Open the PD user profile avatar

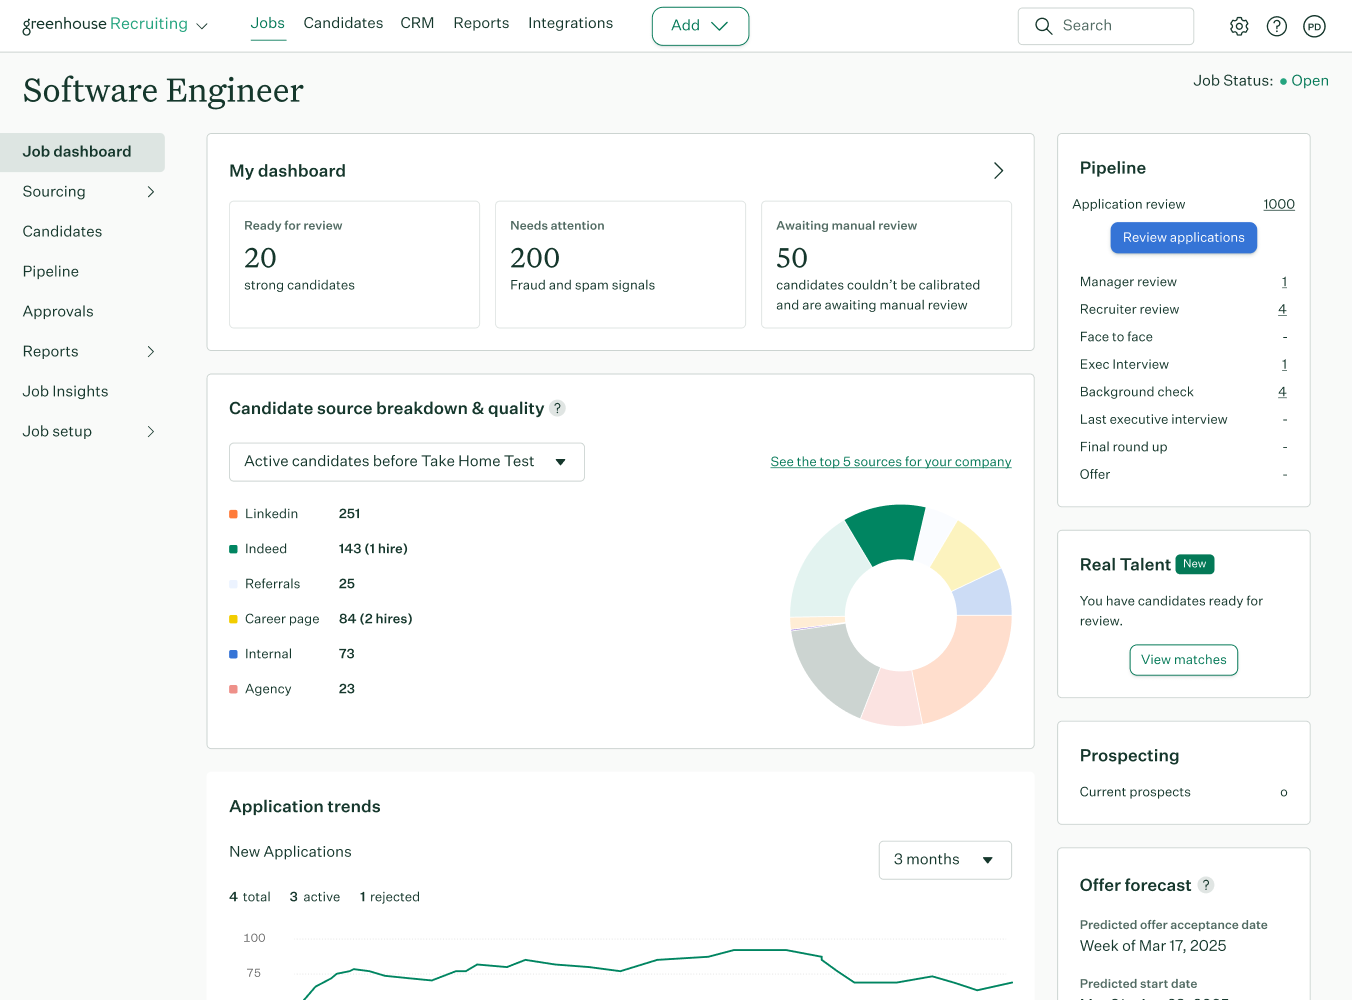click(1315, 27)
